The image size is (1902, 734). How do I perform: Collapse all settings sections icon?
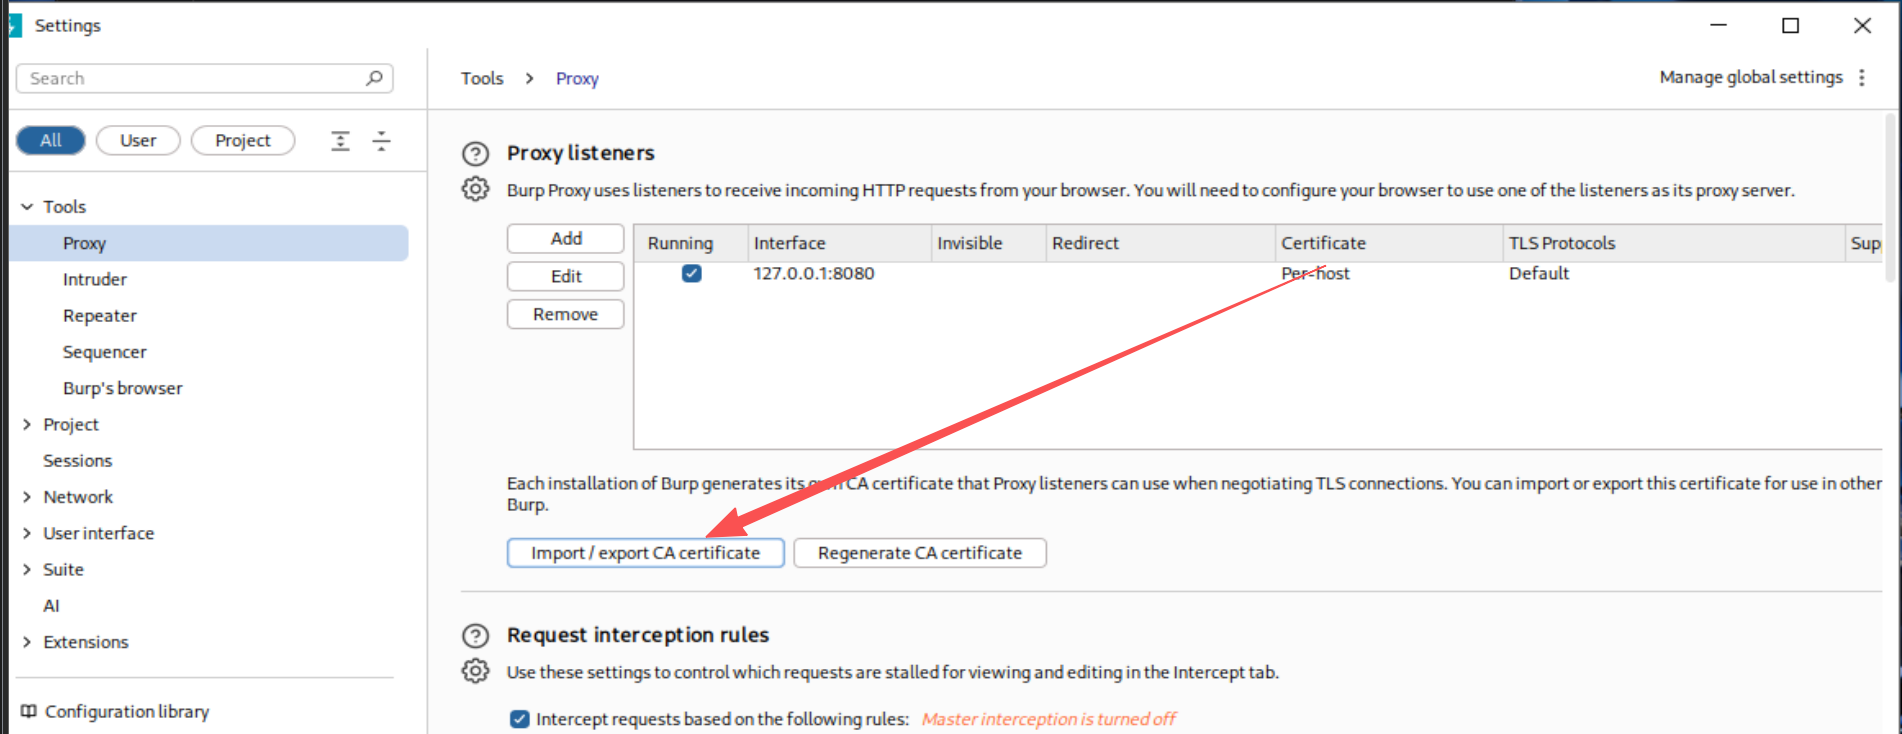point(381,141)
